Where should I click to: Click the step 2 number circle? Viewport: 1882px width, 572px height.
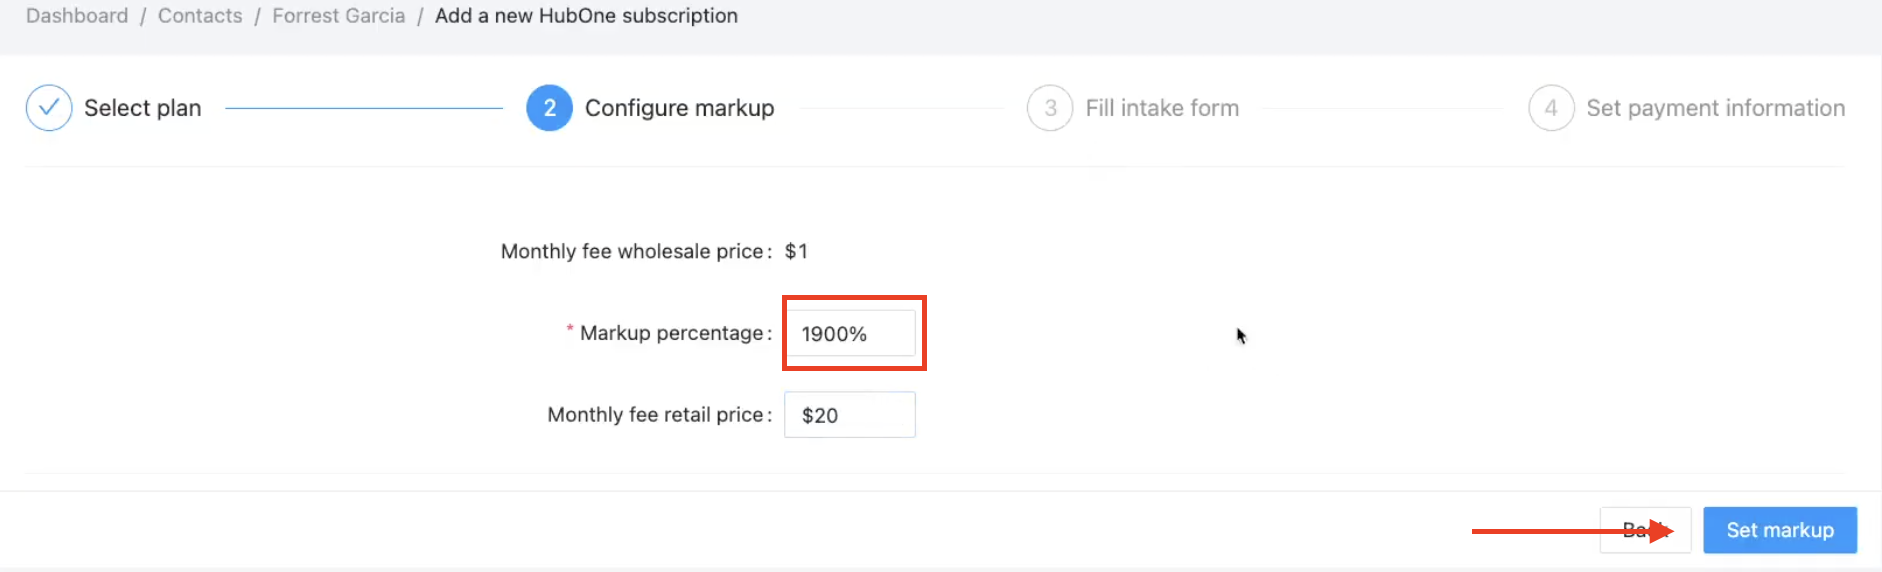[549, 108]
